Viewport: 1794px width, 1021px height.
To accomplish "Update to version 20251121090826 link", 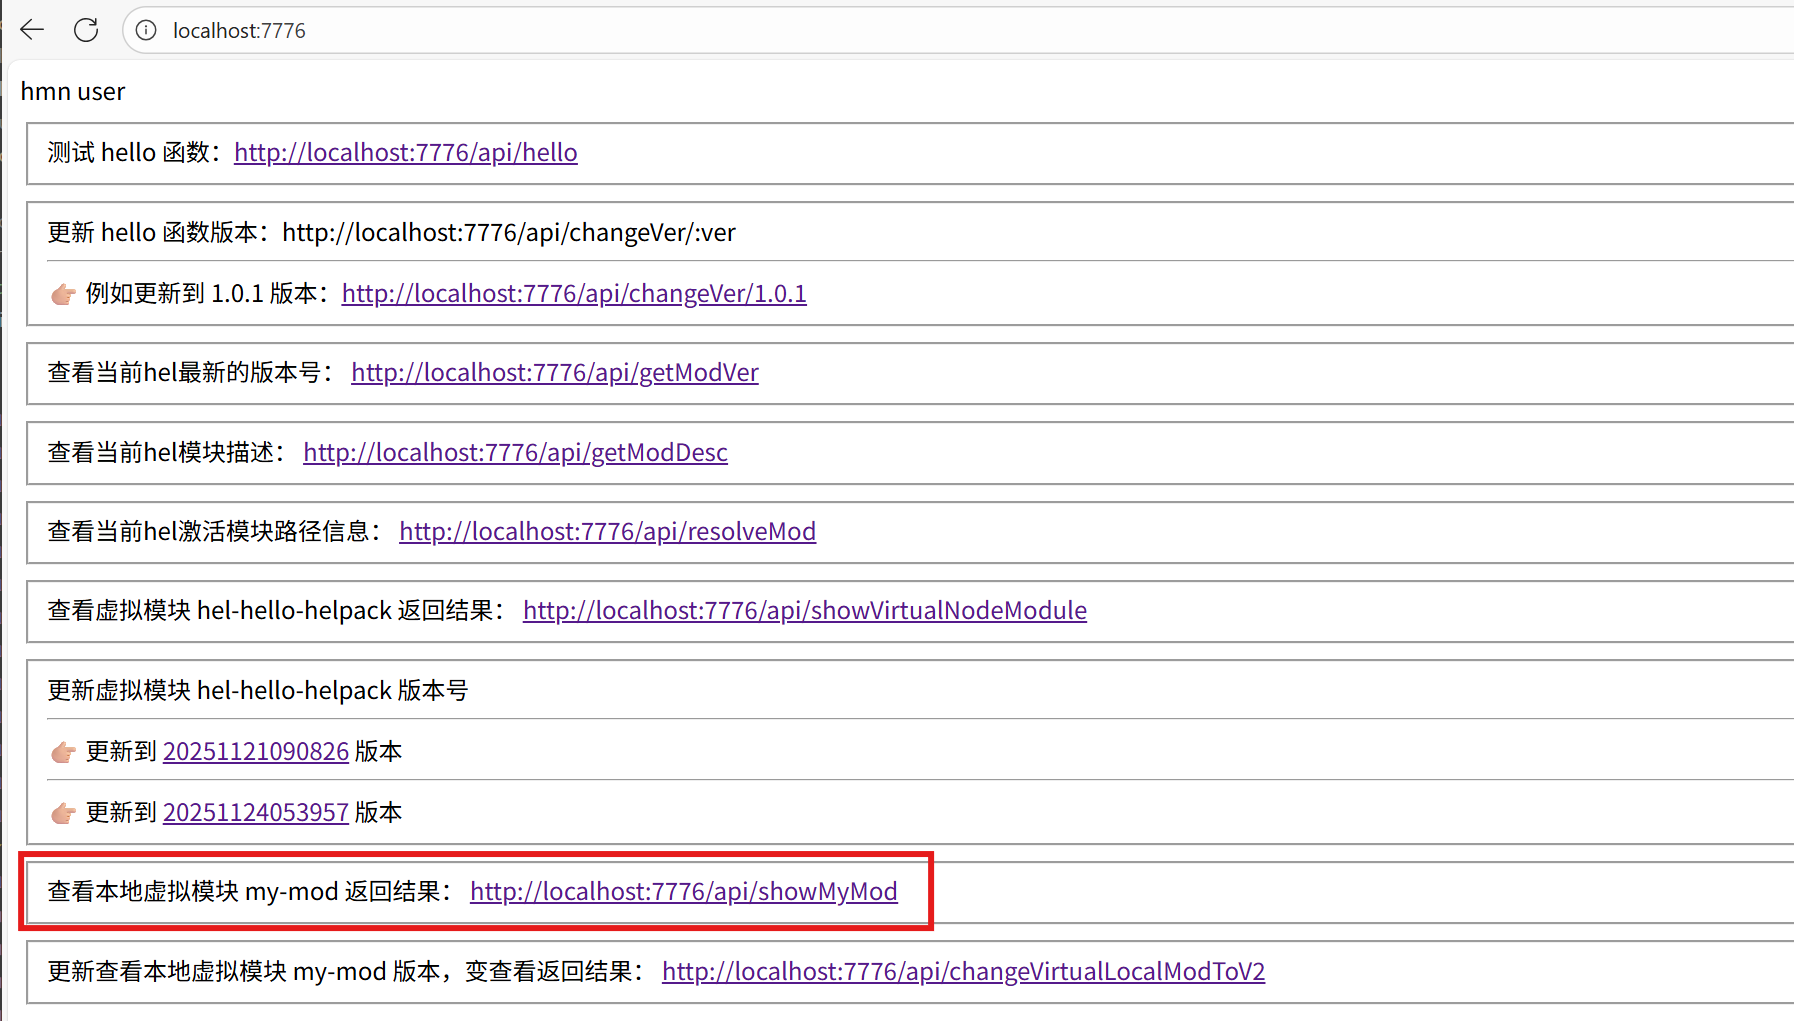I will point(255,751).
